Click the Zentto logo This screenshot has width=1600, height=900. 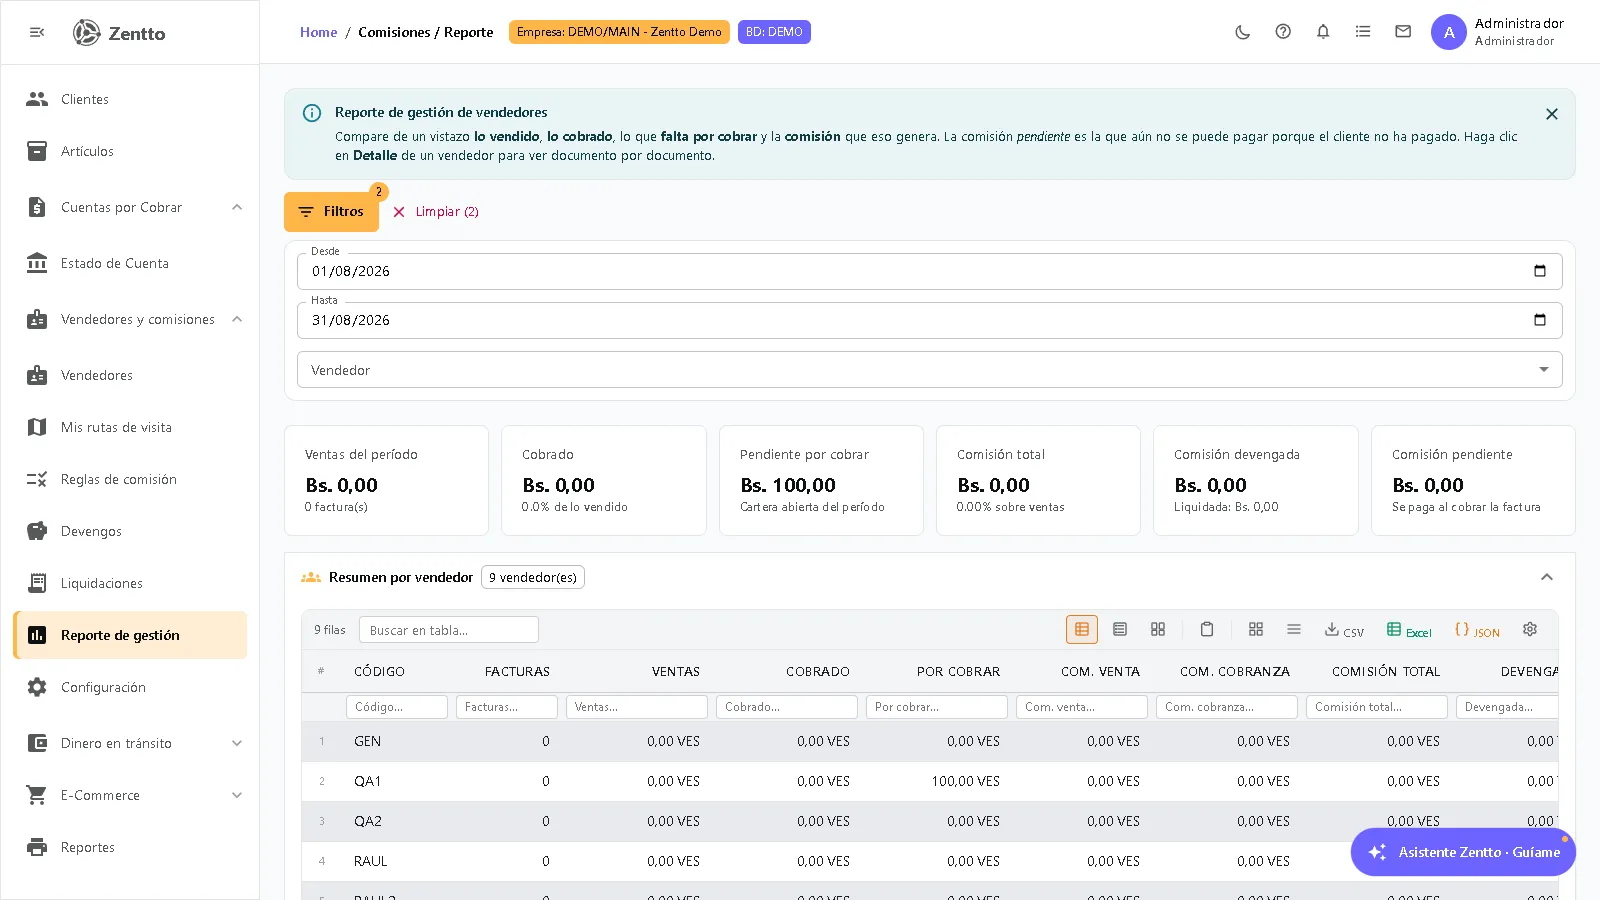[119, 33]
